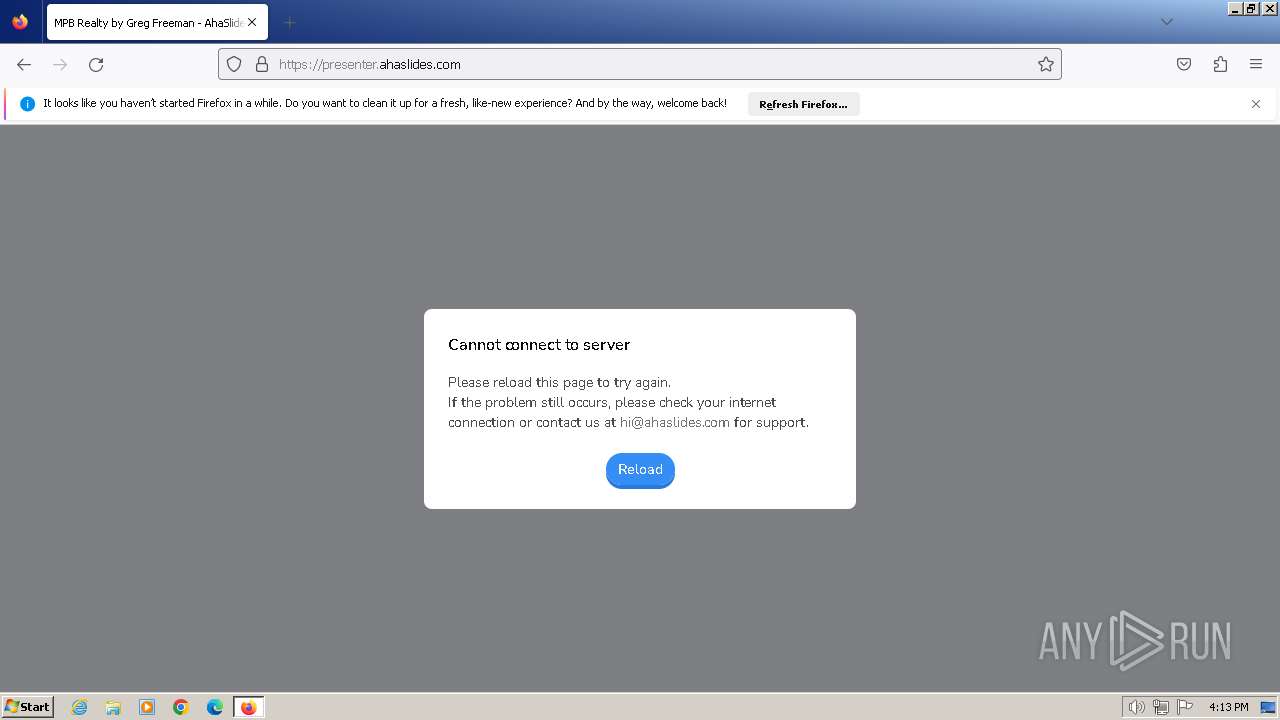1280x720 pixels.
Task: Click the "Please reload this page to try again." text
Action: 559,382
